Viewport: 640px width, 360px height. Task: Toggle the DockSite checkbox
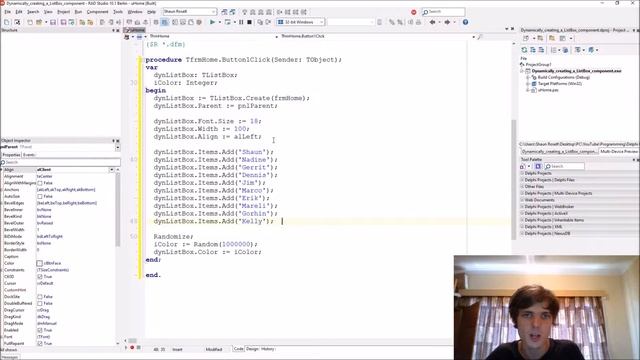tap(40, 297)
